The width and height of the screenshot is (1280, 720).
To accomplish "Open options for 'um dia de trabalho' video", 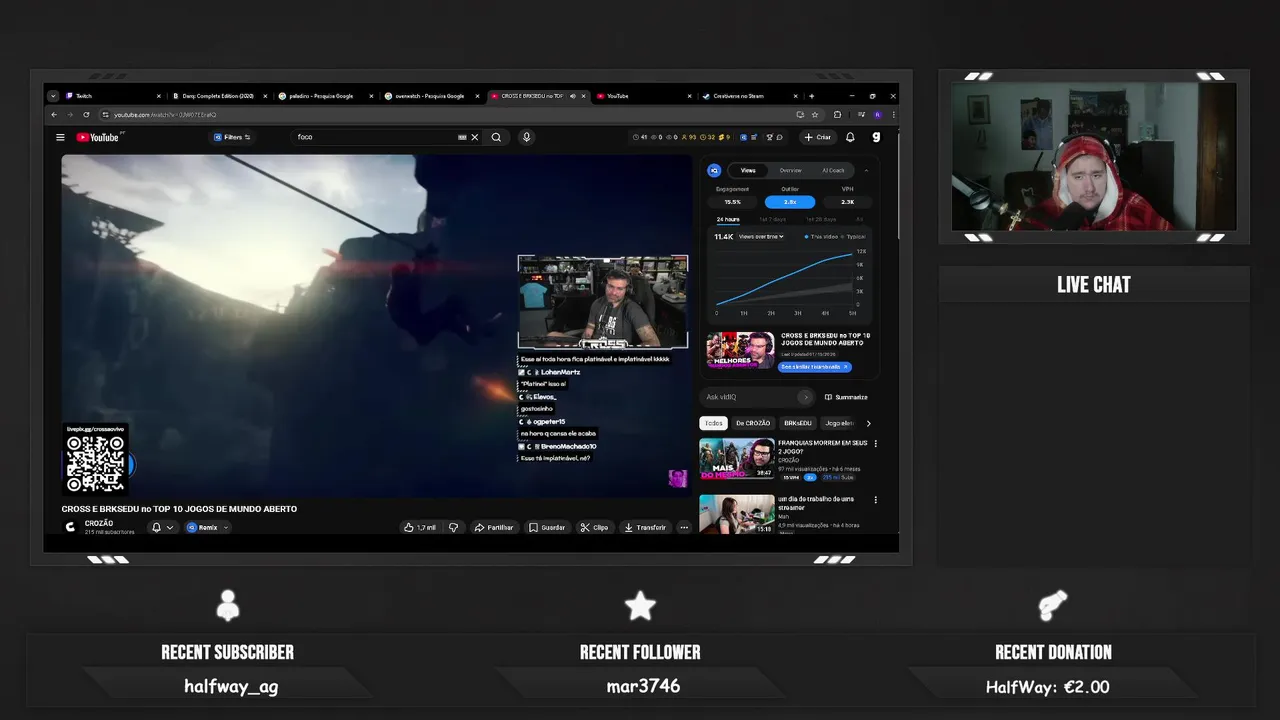I will point(875,500).
